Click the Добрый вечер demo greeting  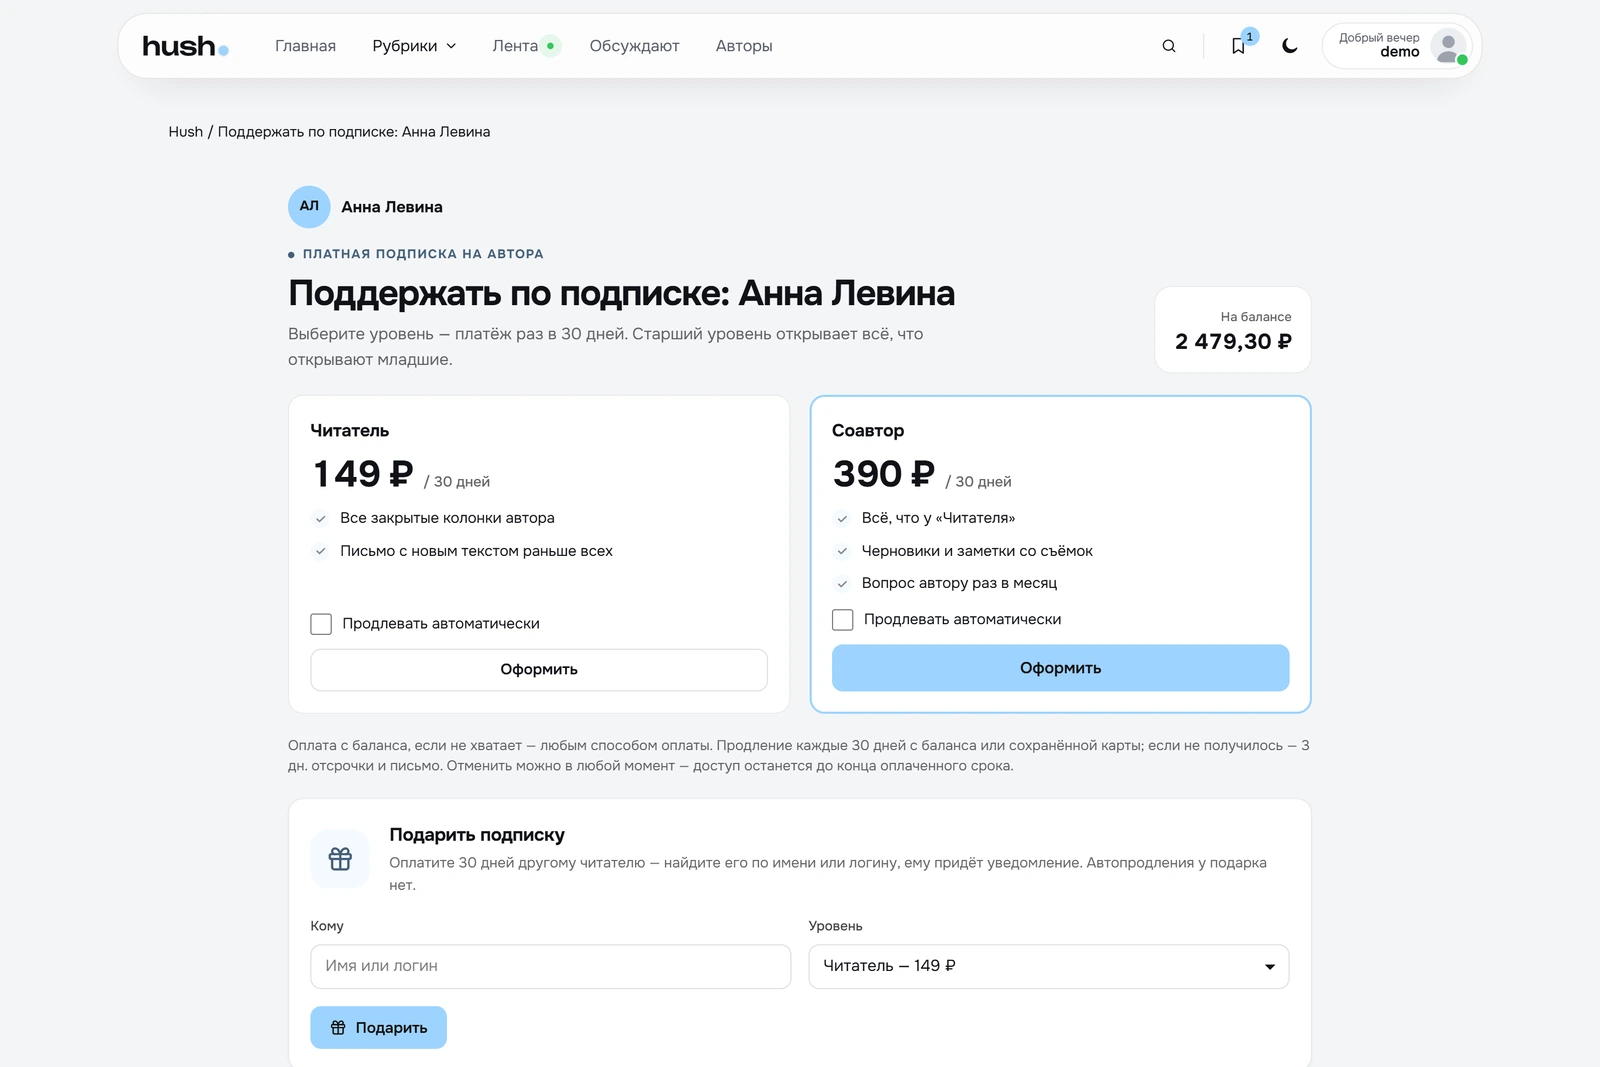[x=1379, y=45]
